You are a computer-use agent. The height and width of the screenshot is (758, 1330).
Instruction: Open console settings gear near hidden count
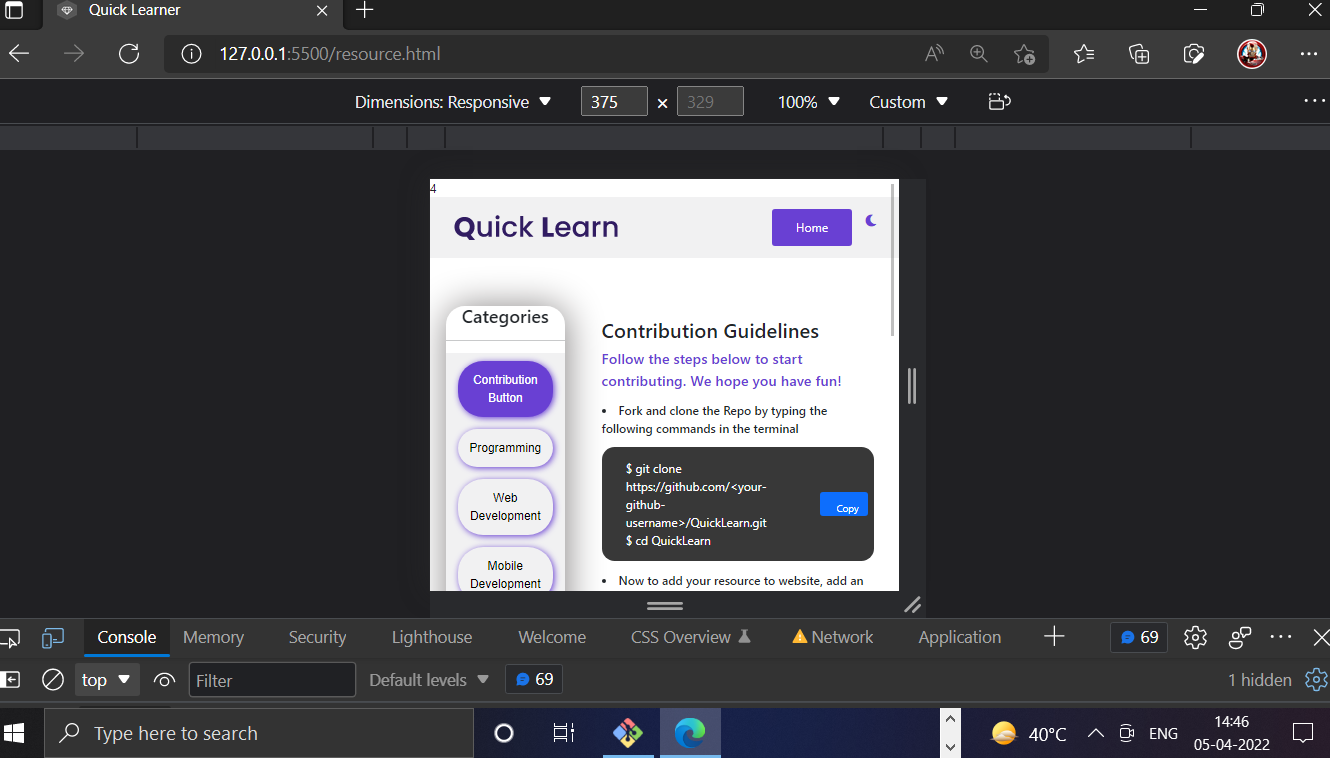pos(1316,680)
